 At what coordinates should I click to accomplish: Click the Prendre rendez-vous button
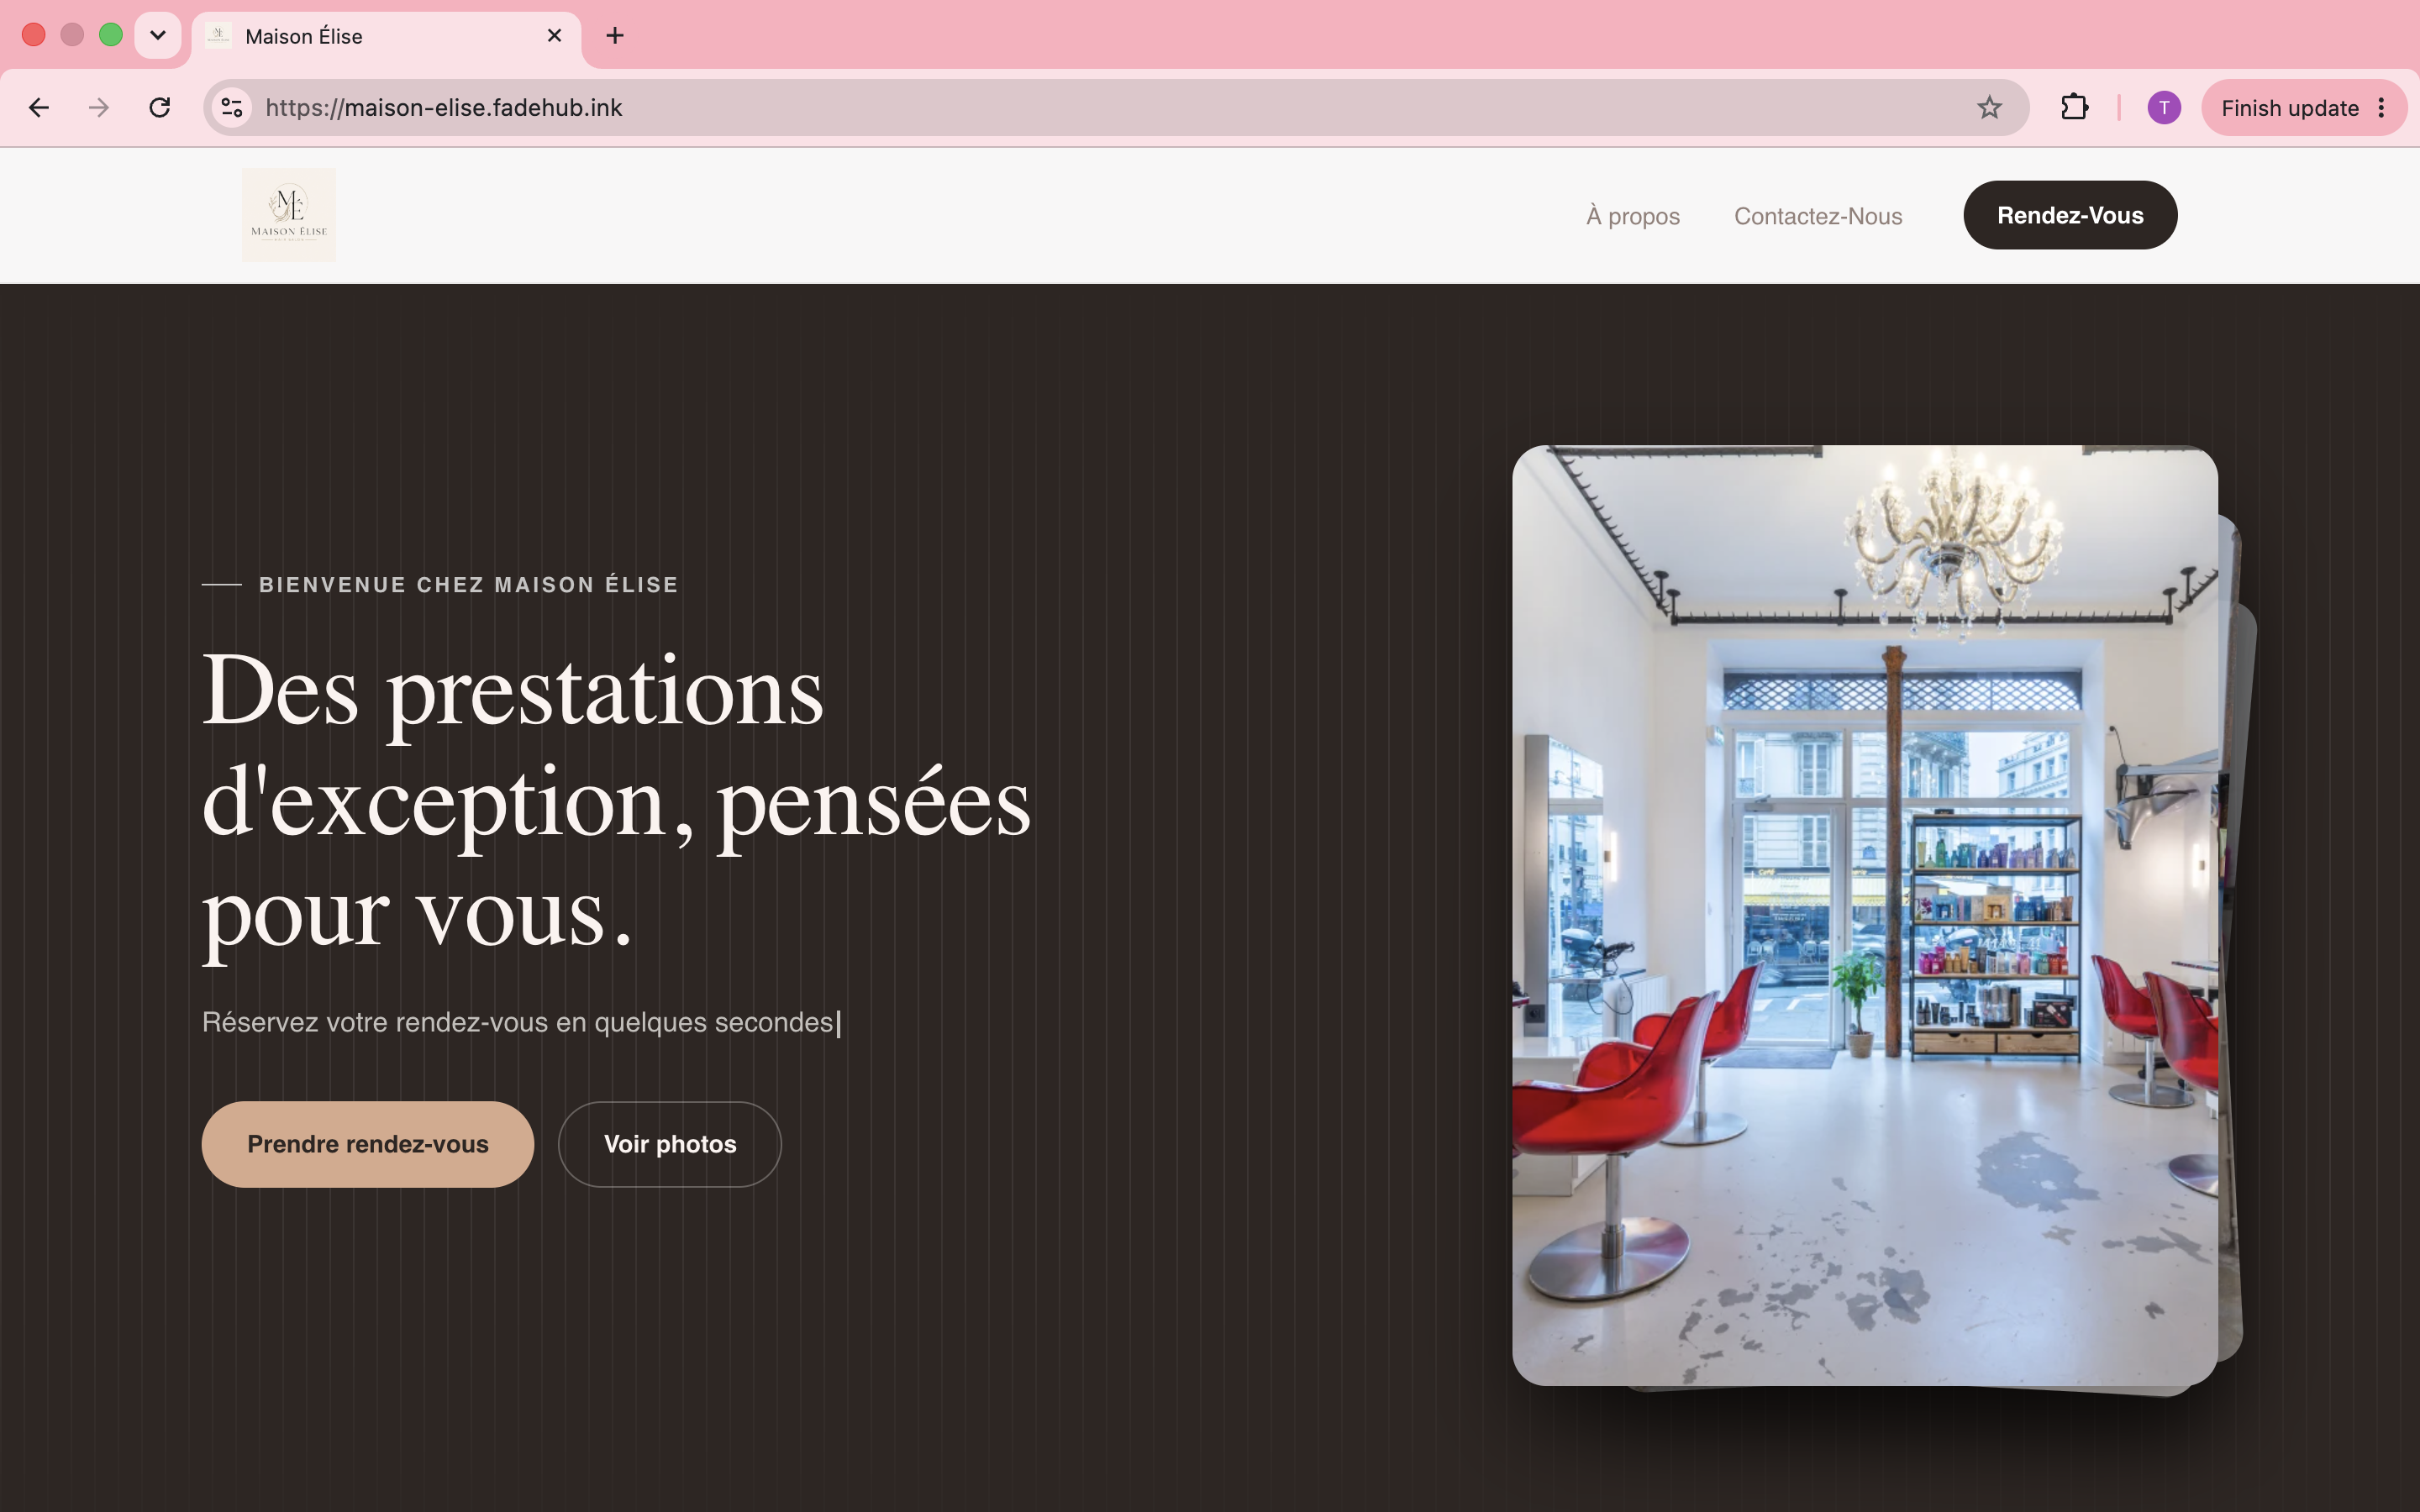[368, 1144]
